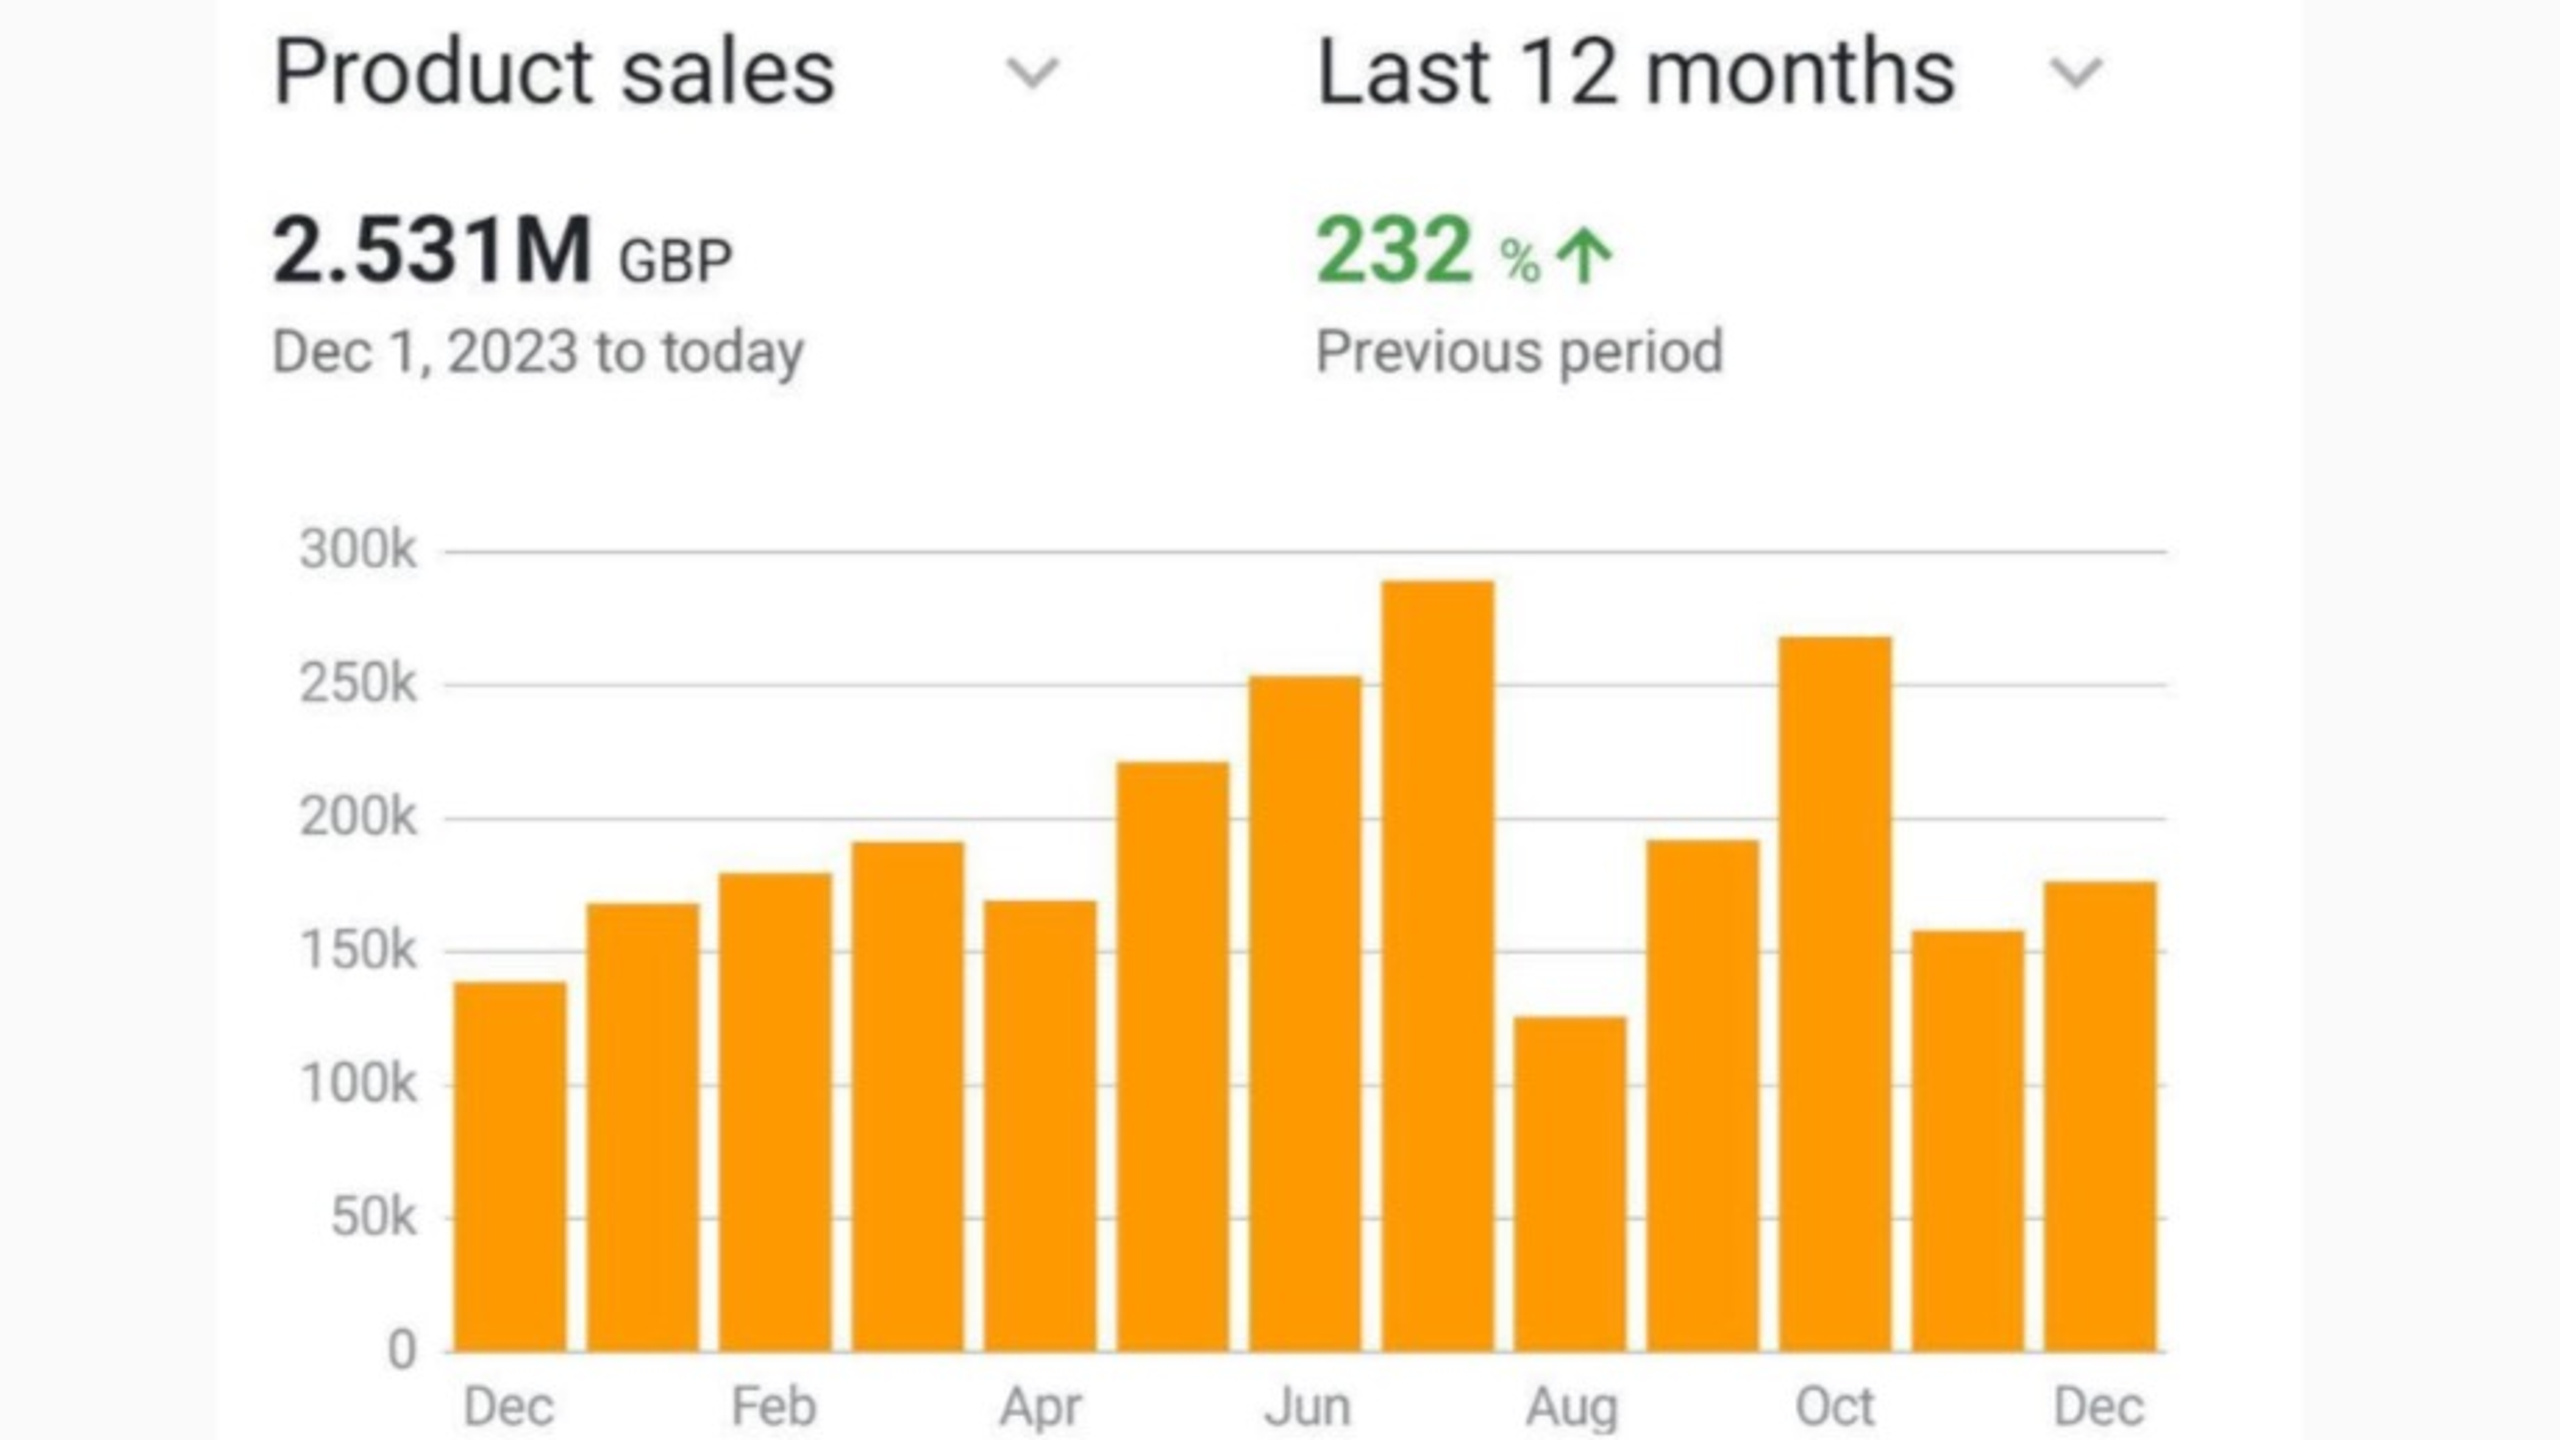Select the last December bar
The height and width of the screenshot is (1440, 2560).
pos(2100,1116)
